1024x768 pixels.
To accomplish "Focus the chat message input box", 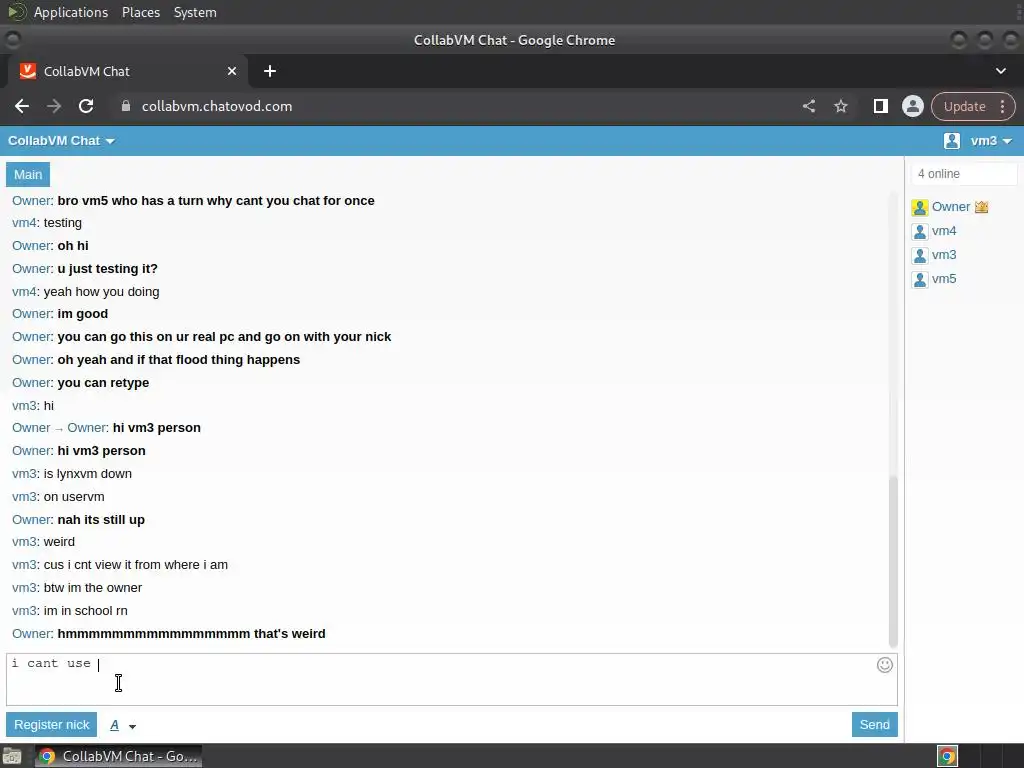I will pos(451,679).
